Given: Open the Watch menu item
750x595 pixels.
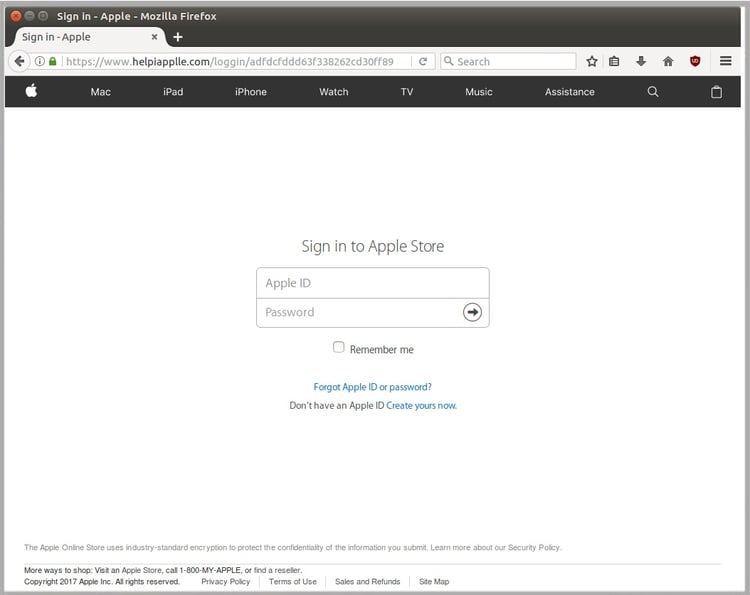Looking at the screenshot, I should [334, 92].
